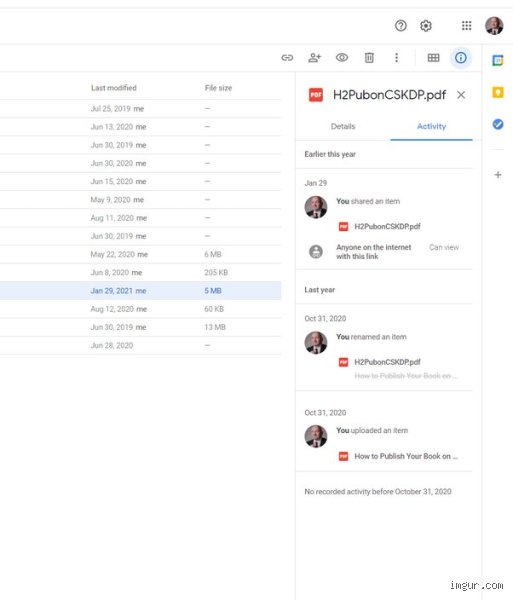The image size is (513, 600).
Task: Click the Get link icon
Action: [287, 58]
